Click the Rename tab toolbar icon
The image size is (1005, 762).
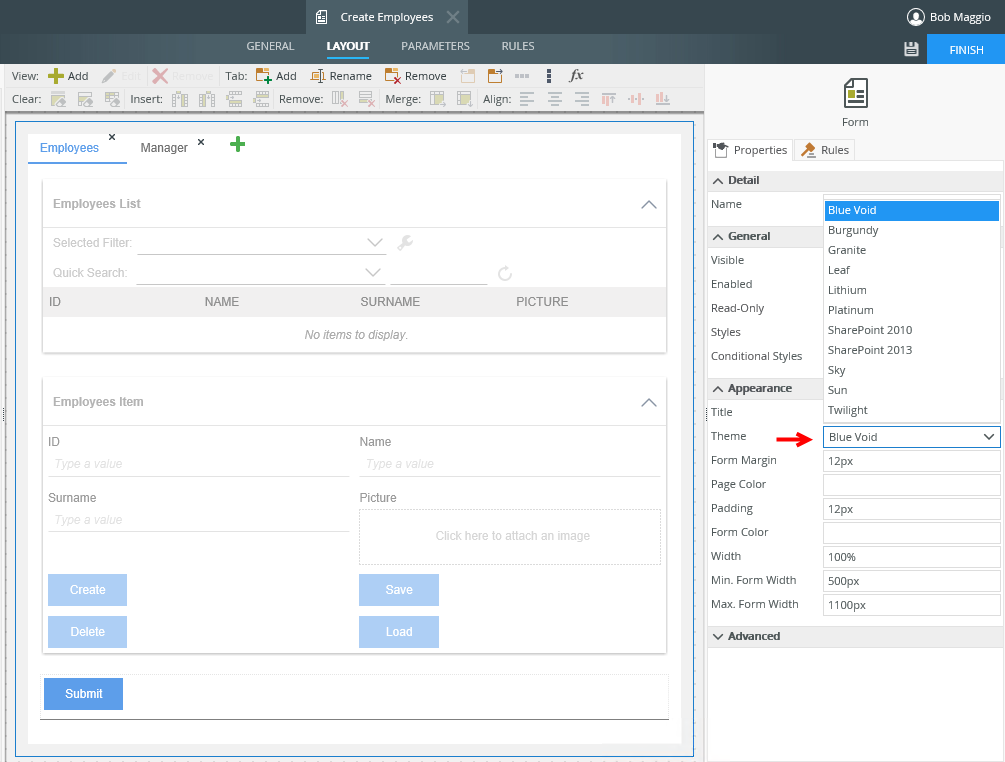[318, 76]
